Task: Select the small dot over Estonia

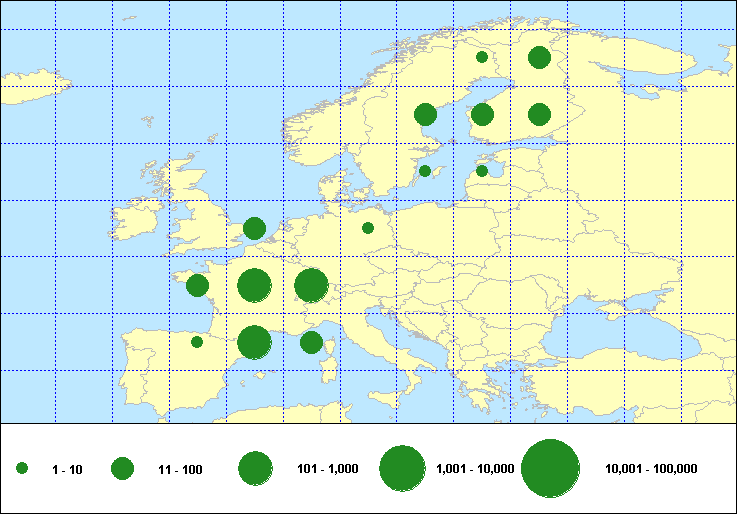Action: [482, 171]
